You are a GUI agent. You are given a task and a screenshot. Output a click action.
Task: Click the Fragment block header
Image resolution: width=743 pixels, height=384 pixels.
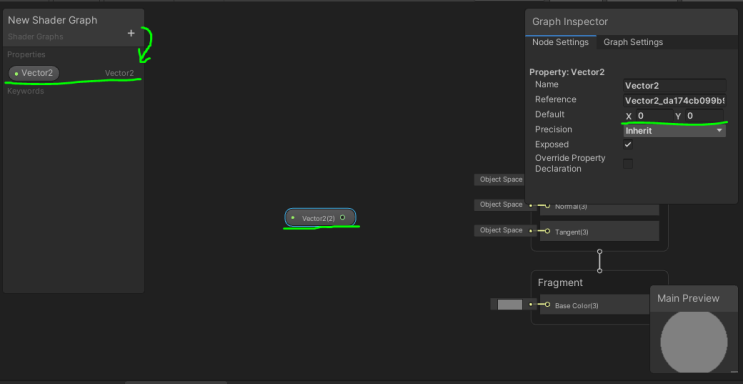(x=560, y=283)
